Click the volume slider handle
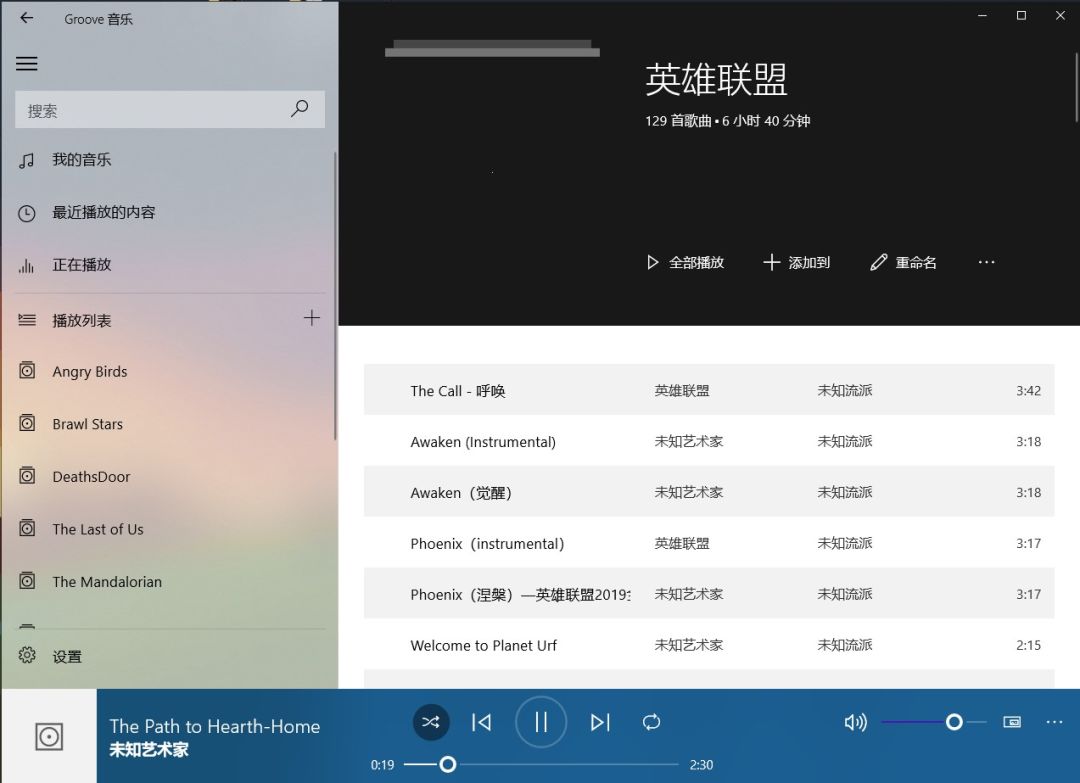The image size is (1080, 783). pos(954,722)
